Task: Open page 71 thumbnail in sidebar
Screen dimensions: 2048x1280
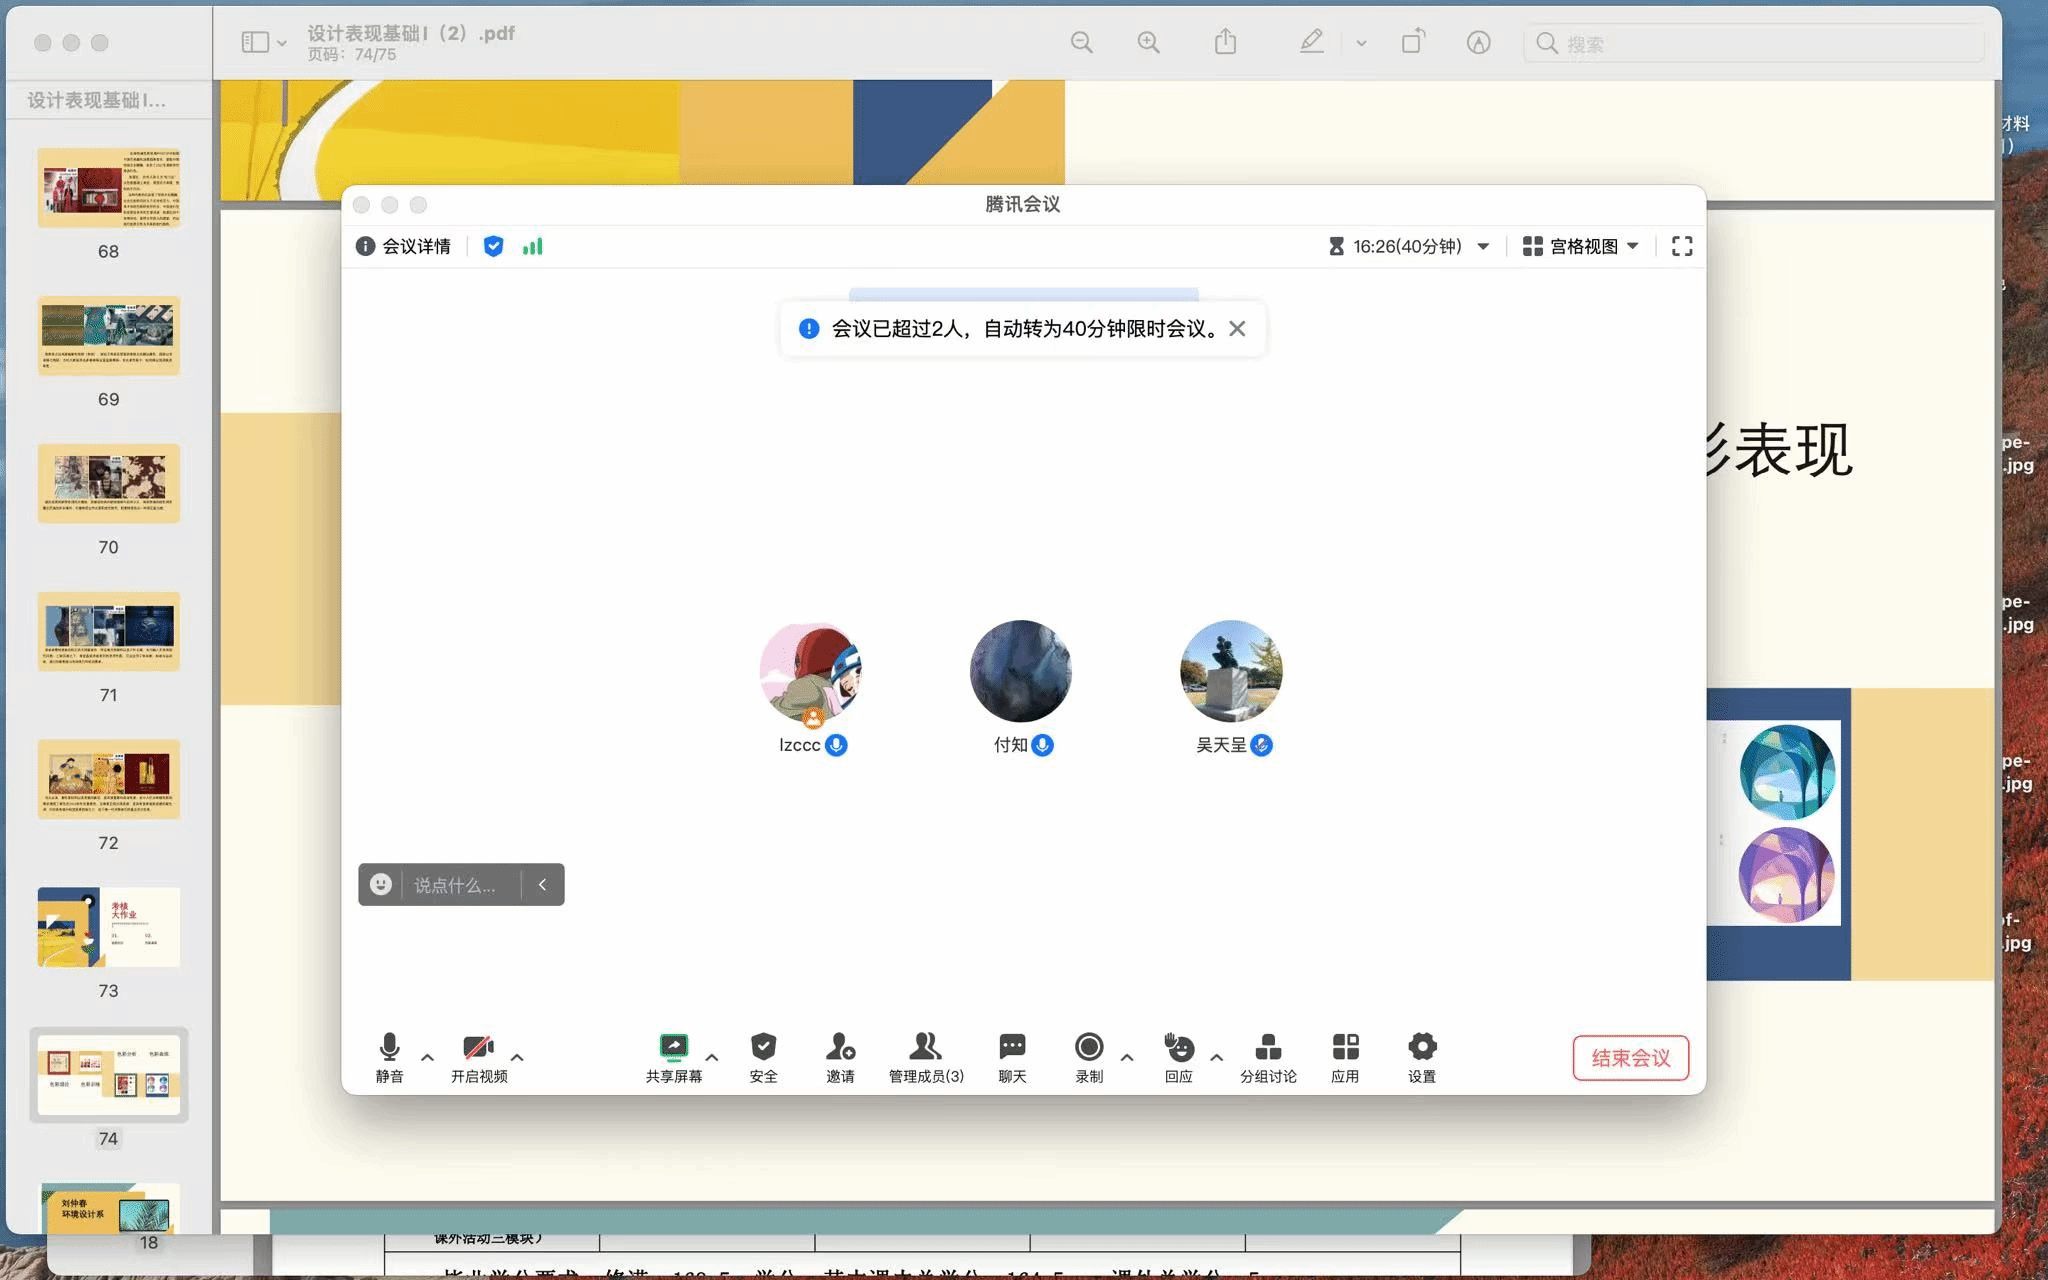Action: (109, 631)
